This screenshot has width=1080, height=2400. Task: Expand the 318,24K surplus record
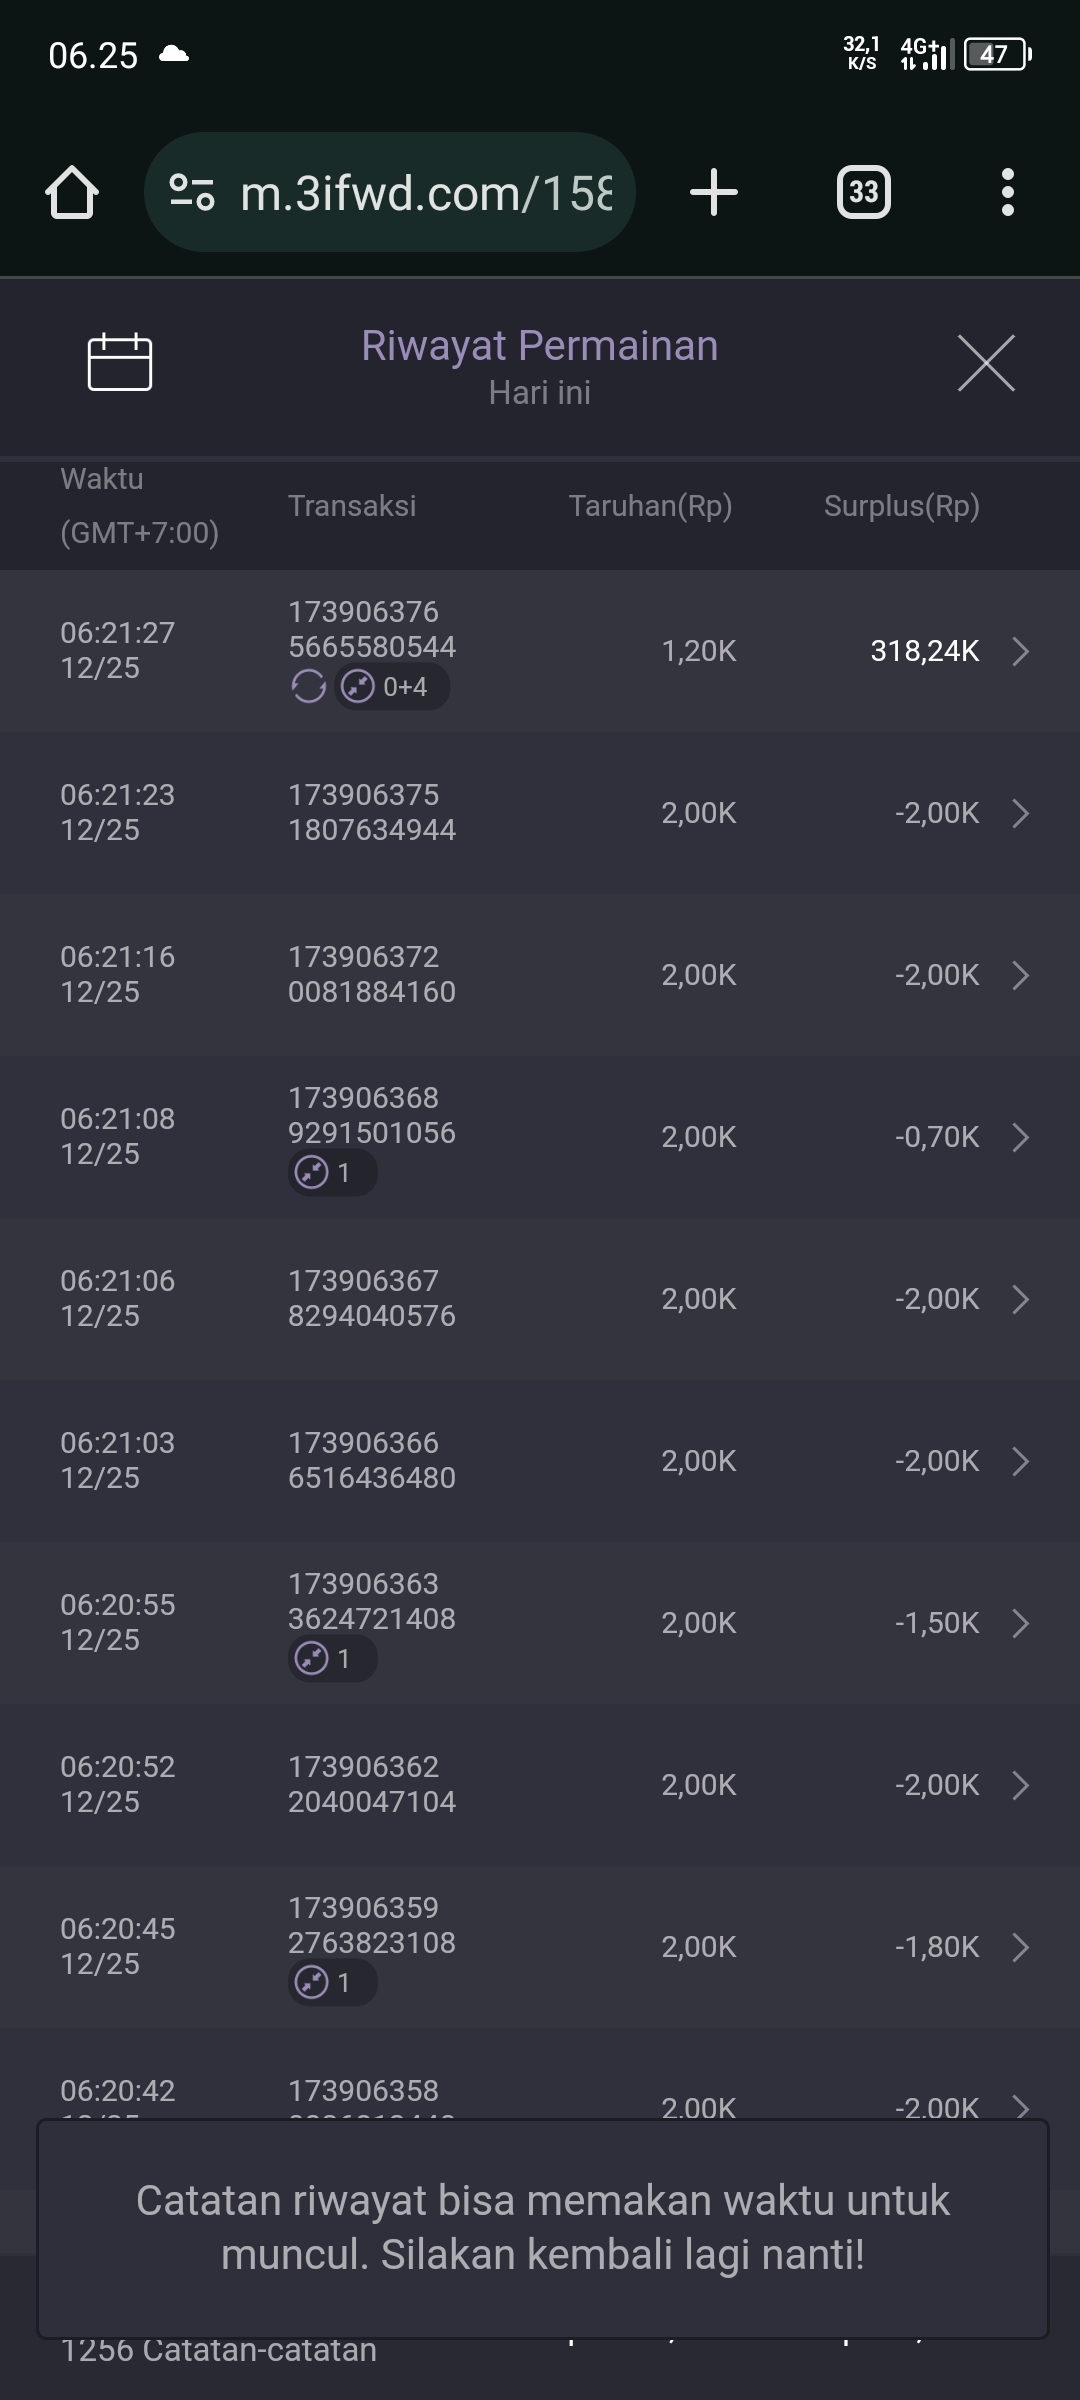tap(1020, 651)
